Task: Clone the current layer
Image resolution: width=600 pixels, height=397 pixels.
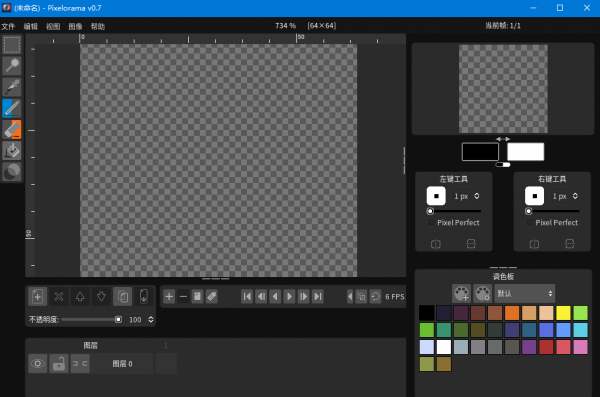Action: point(122,296)
